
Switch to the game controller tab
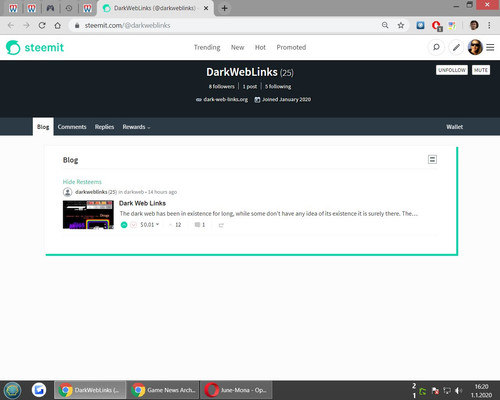pos(50,8)
